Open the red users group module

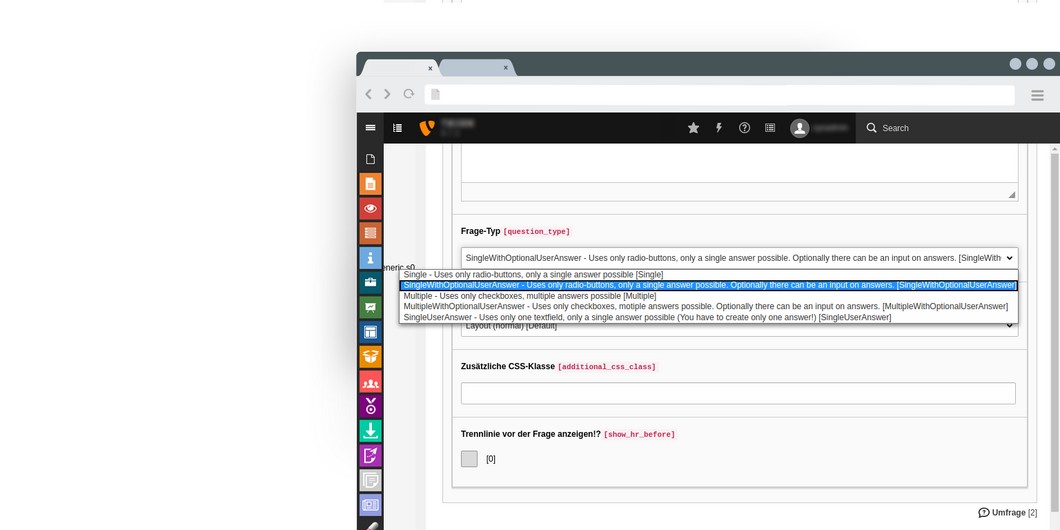[x=370, y=381]
